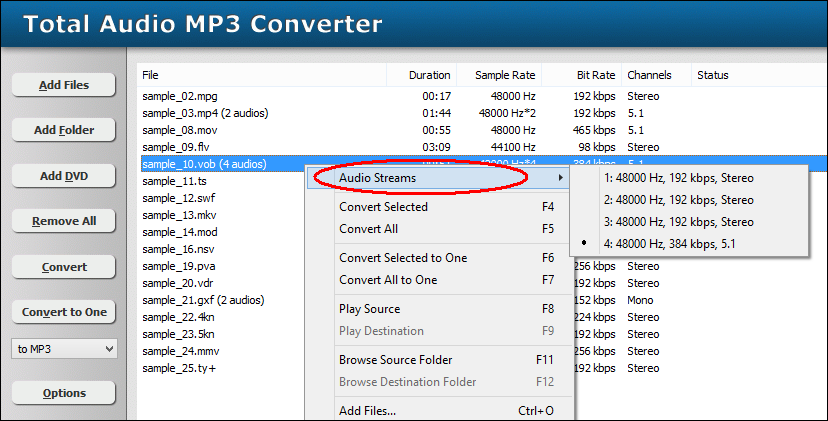Click the Convert to One button
828x421 pixels.
click(x=63, y=312)
